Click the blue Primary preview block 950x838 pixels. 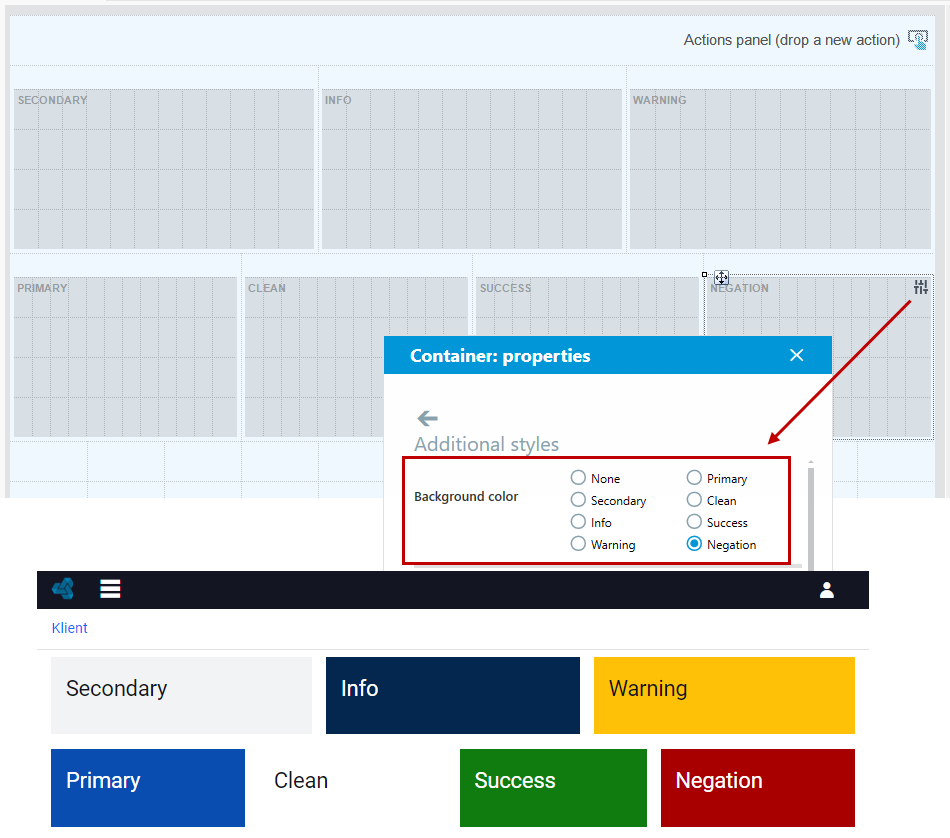coord(148,788)
